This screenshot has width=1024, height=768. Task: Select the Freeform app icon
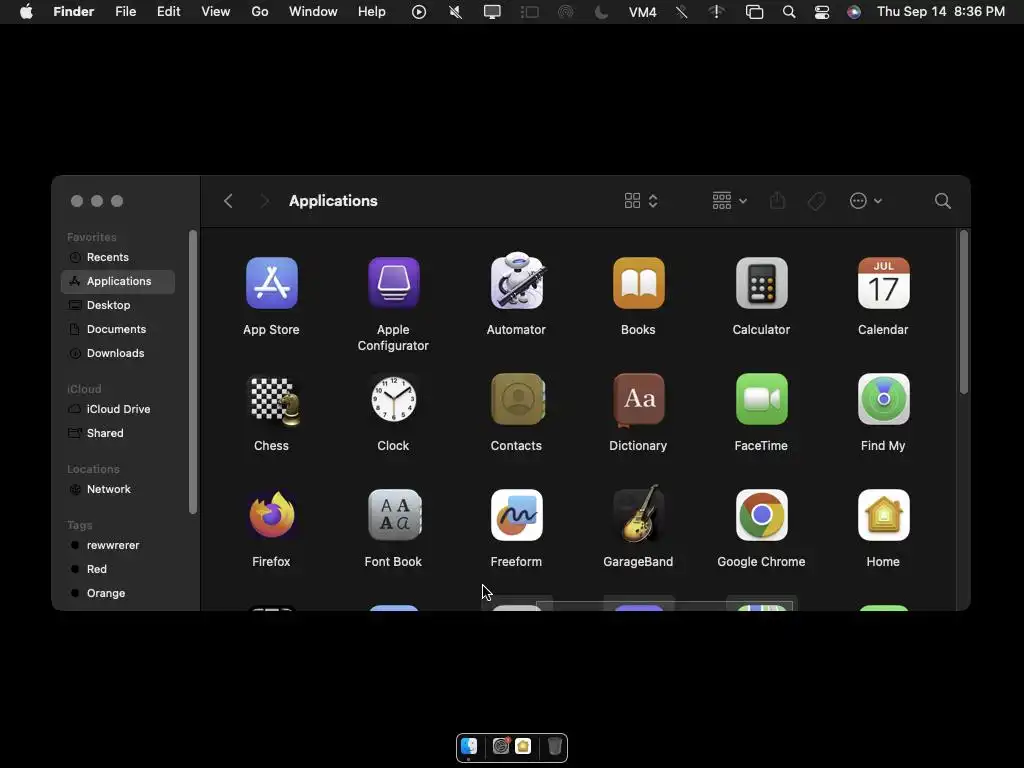(x=517, y=515)
